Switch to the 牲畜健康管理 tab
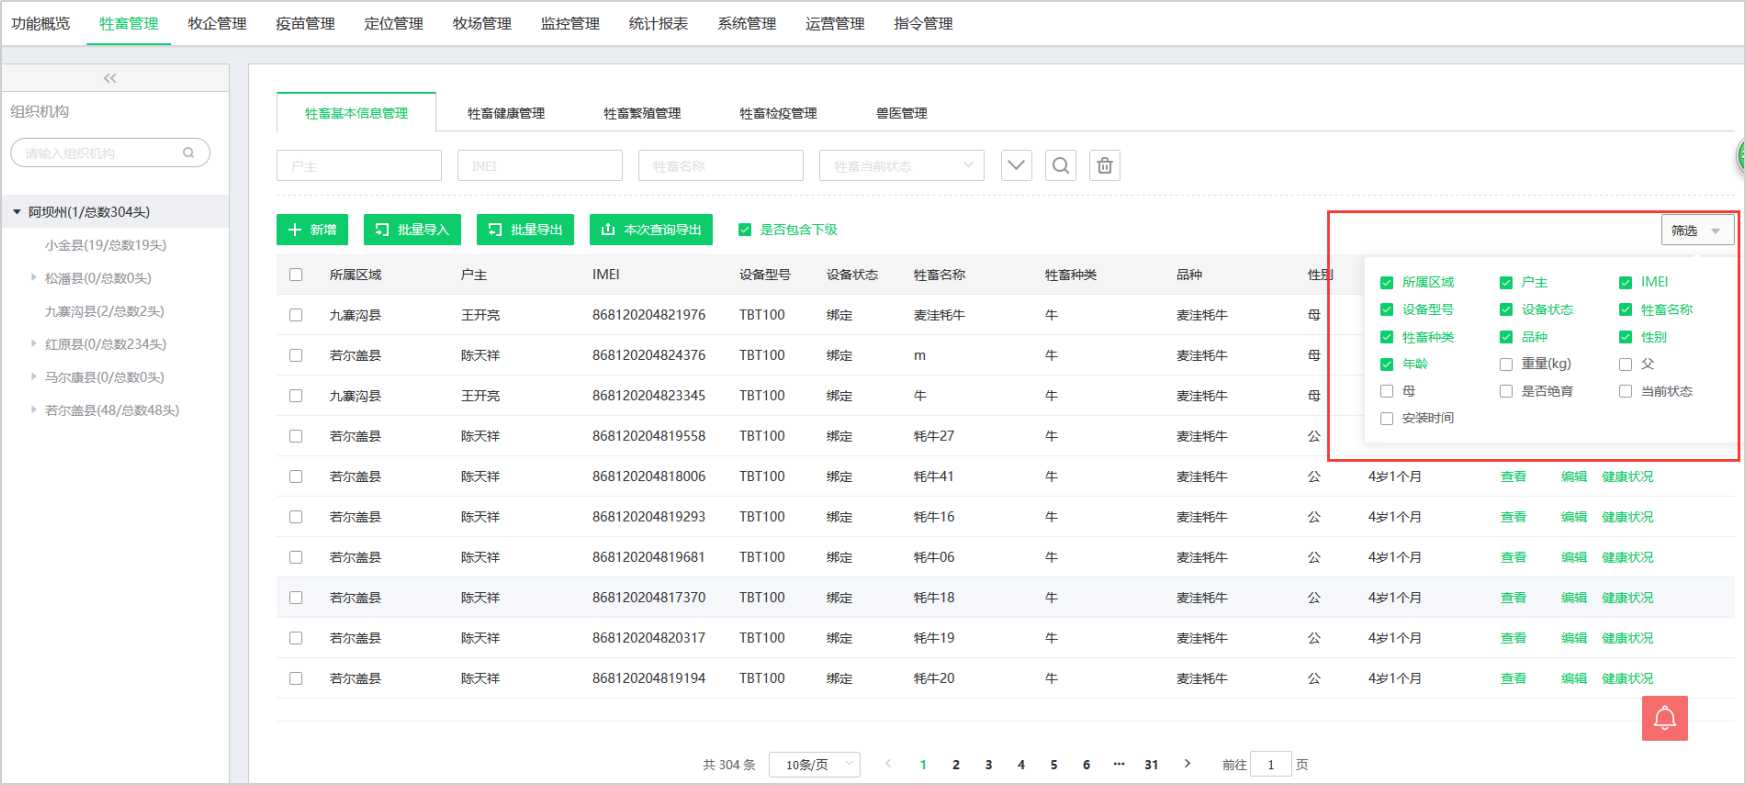The height and width of the screenshot is (785, 1745). click(506, 114)
